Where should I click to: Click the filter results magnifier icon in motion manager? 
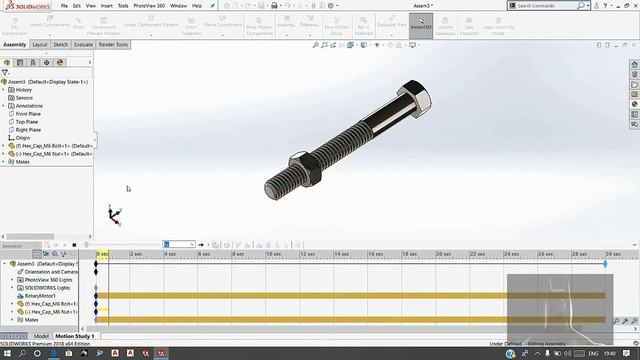[x=55, y=254]
